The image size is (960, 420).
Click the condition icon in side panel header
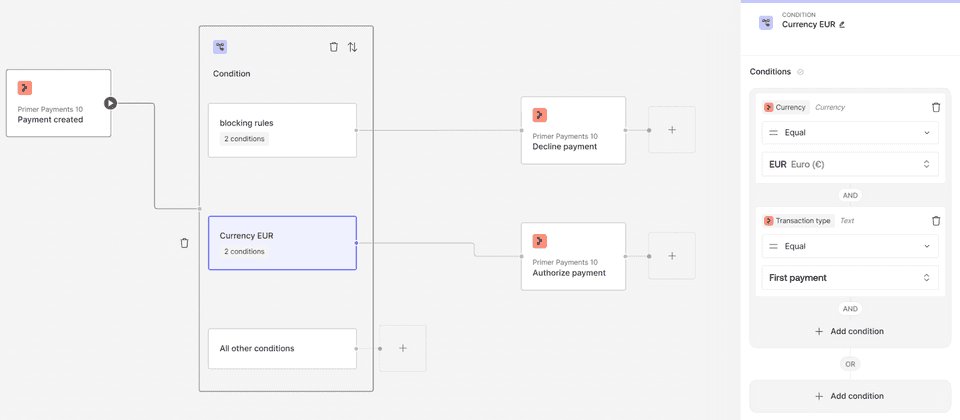pos(766,23)
